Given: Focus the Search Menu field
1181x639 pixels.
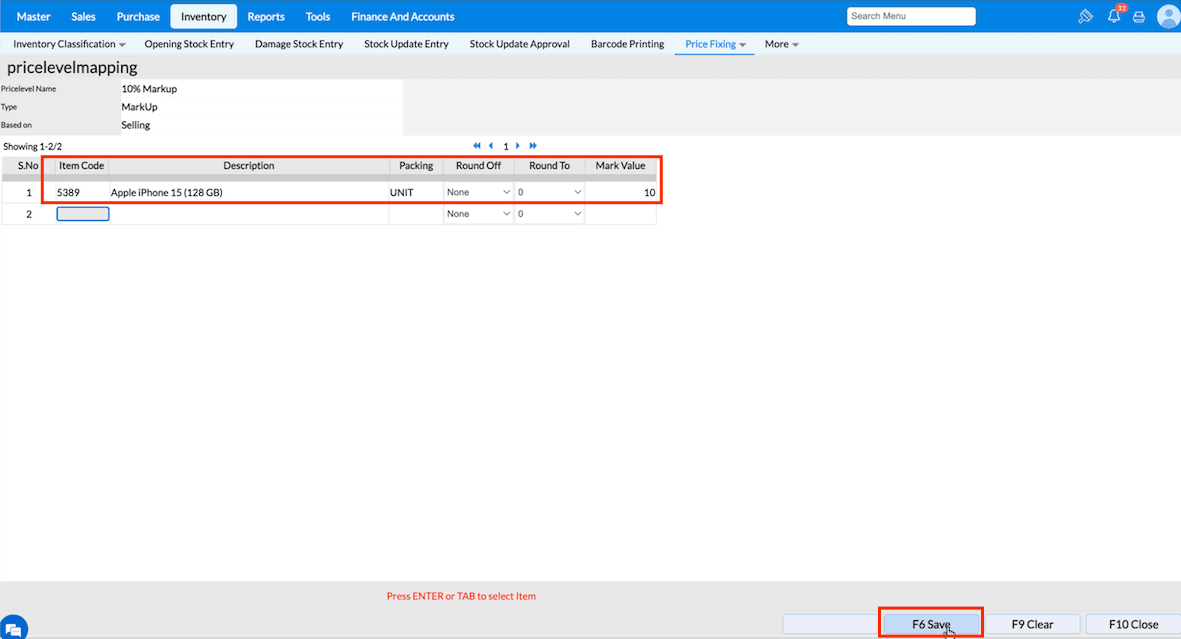Looking at the screenshot, I should click(x=911, y=16).
